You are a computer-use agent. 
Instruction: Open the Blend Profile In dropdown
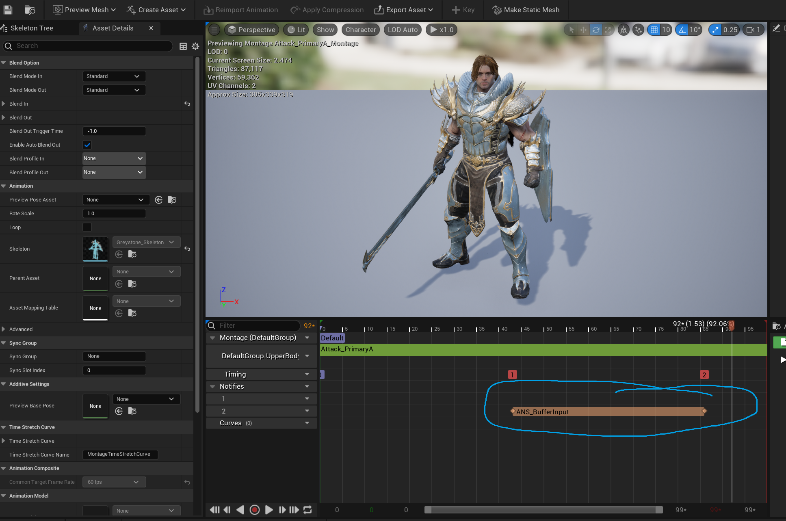114,158
